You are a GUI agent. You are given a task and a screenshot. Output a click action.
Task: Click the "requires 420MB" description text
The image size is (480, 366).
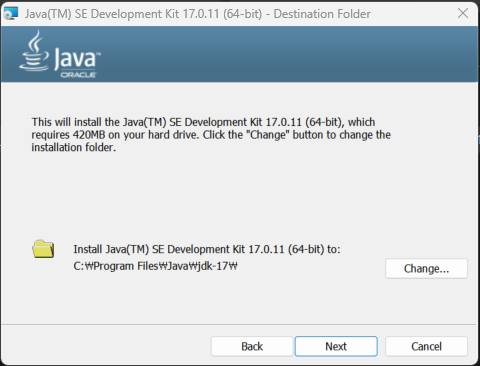tap(211, 135)
